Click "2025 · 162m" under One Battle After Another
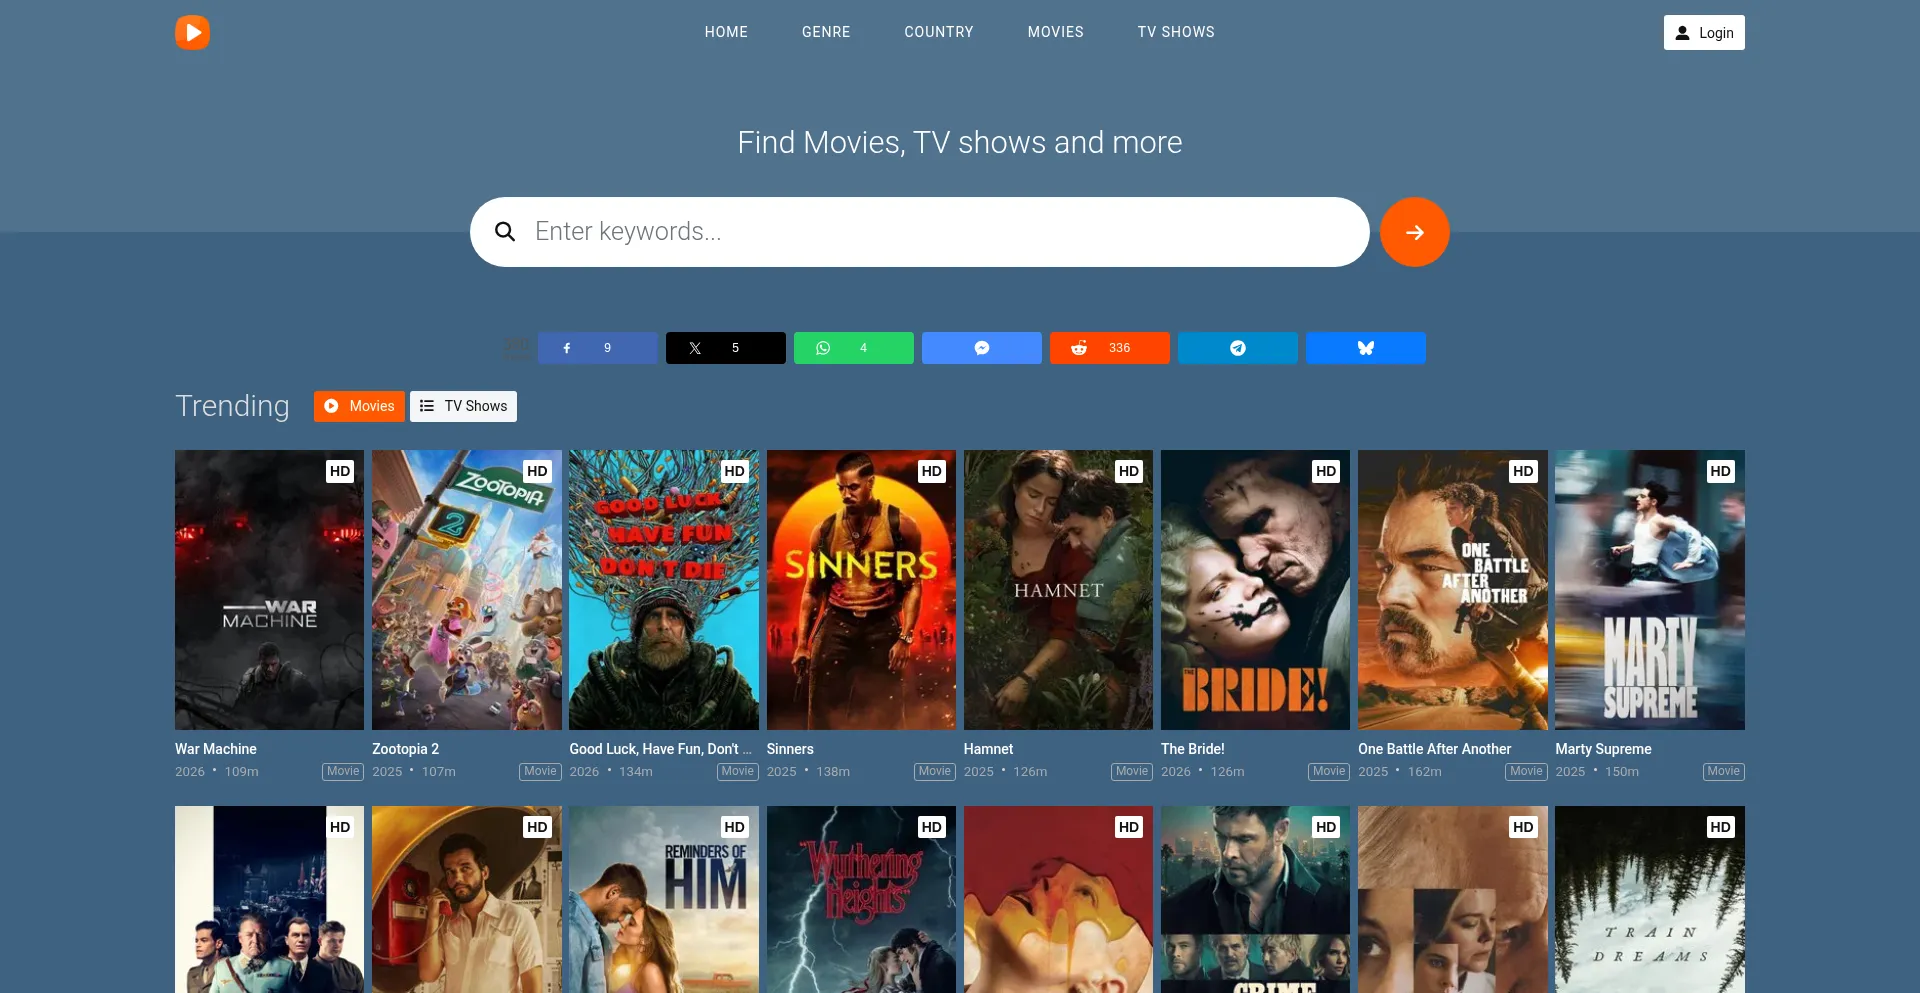This screenshot has height=993, width=1920. click(x=1400, y=772)
